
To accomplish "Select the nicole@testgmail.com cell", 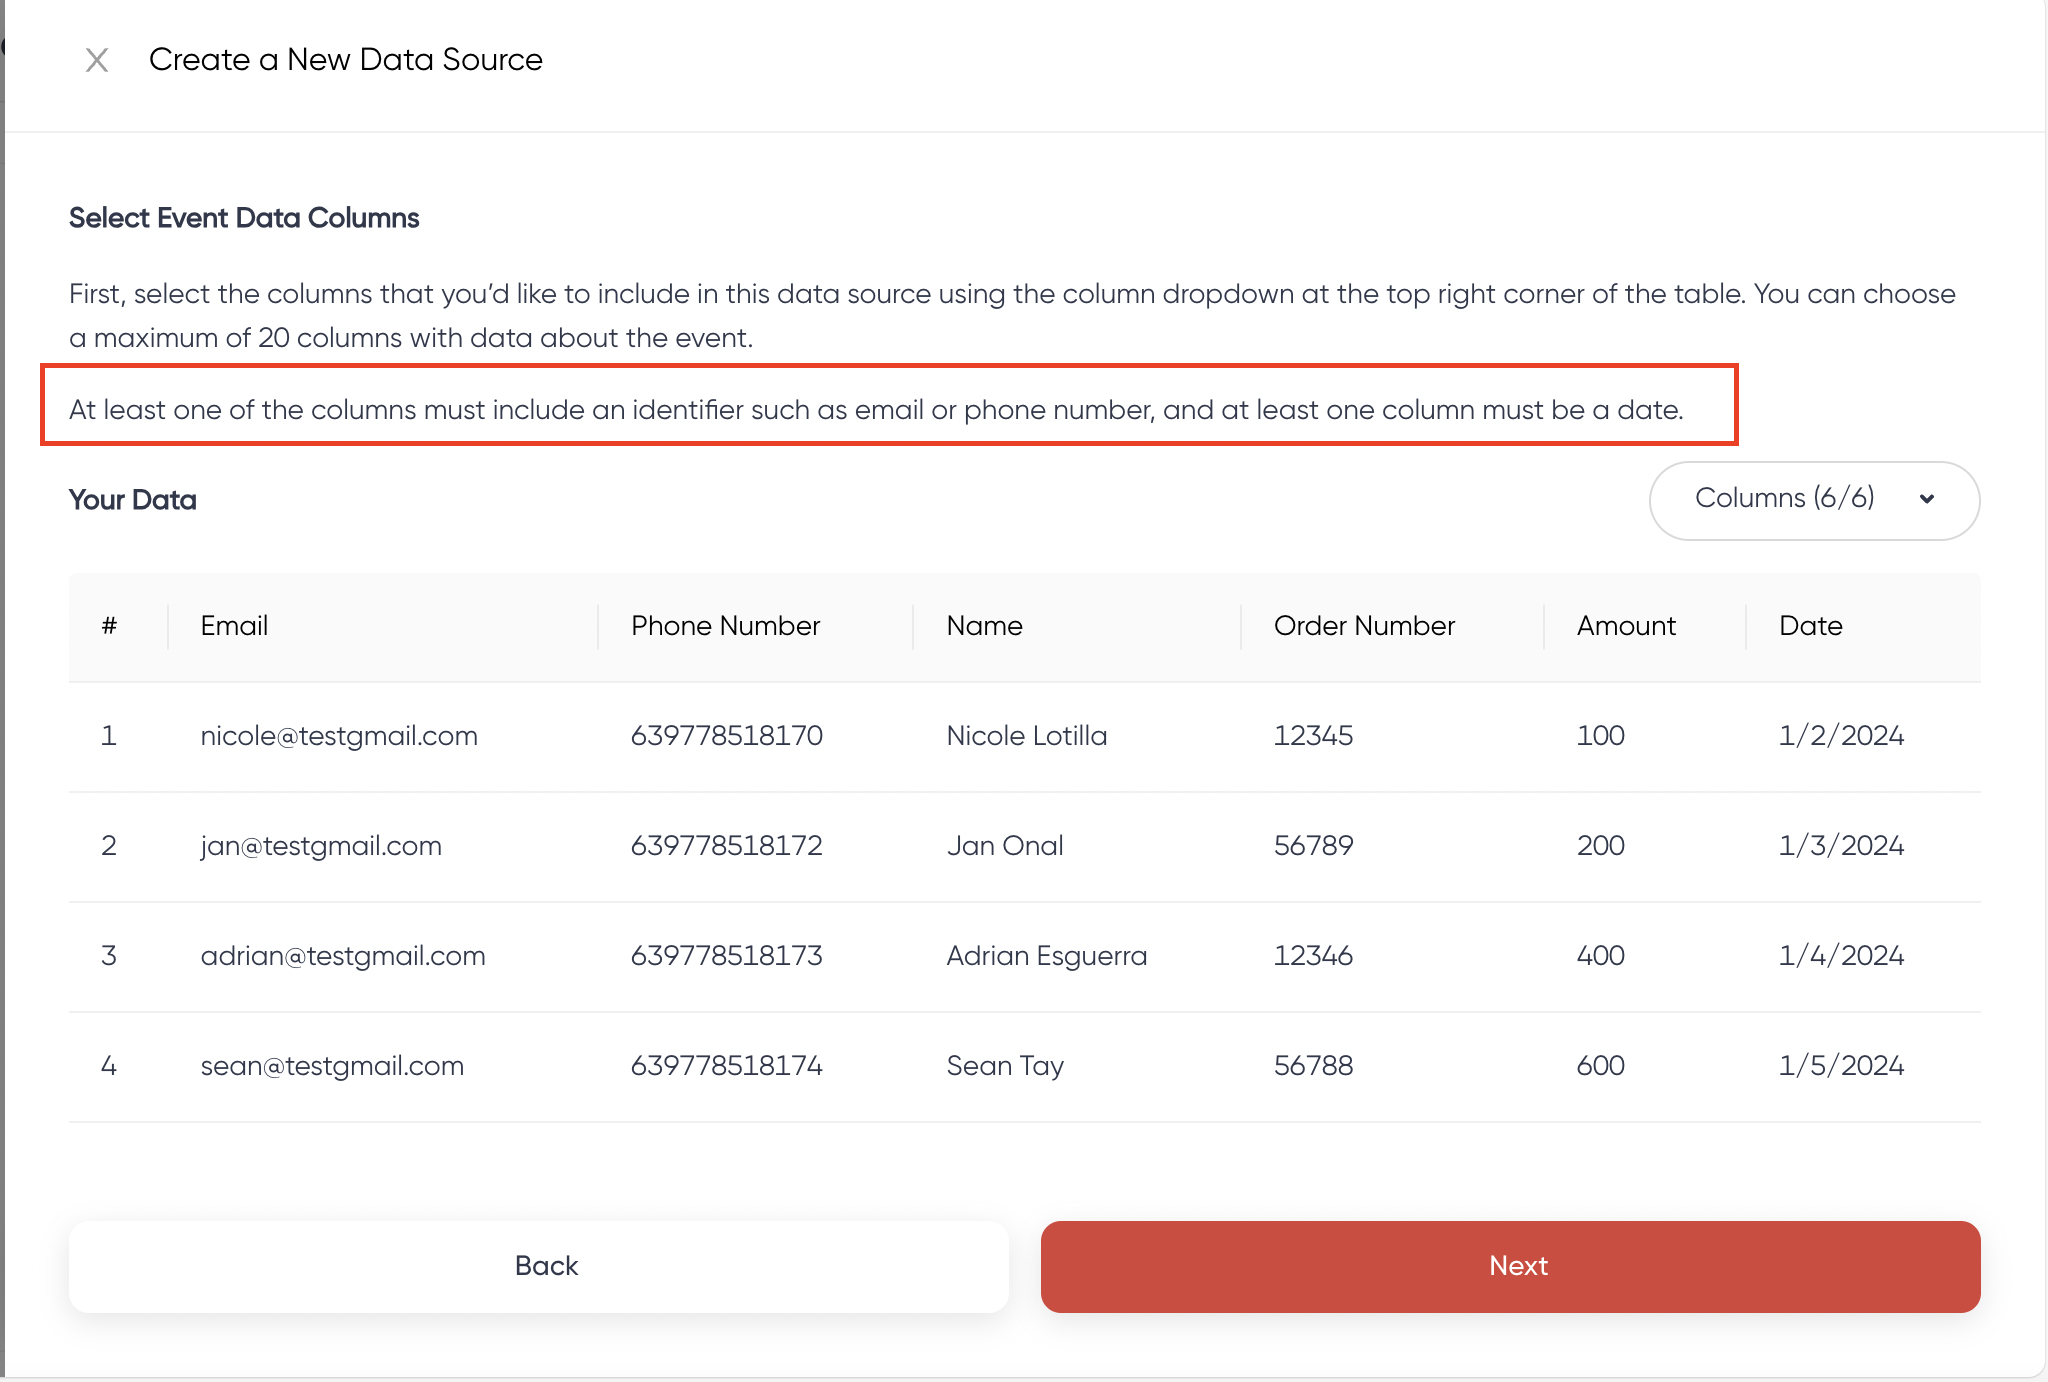I will tap(339, 736).
